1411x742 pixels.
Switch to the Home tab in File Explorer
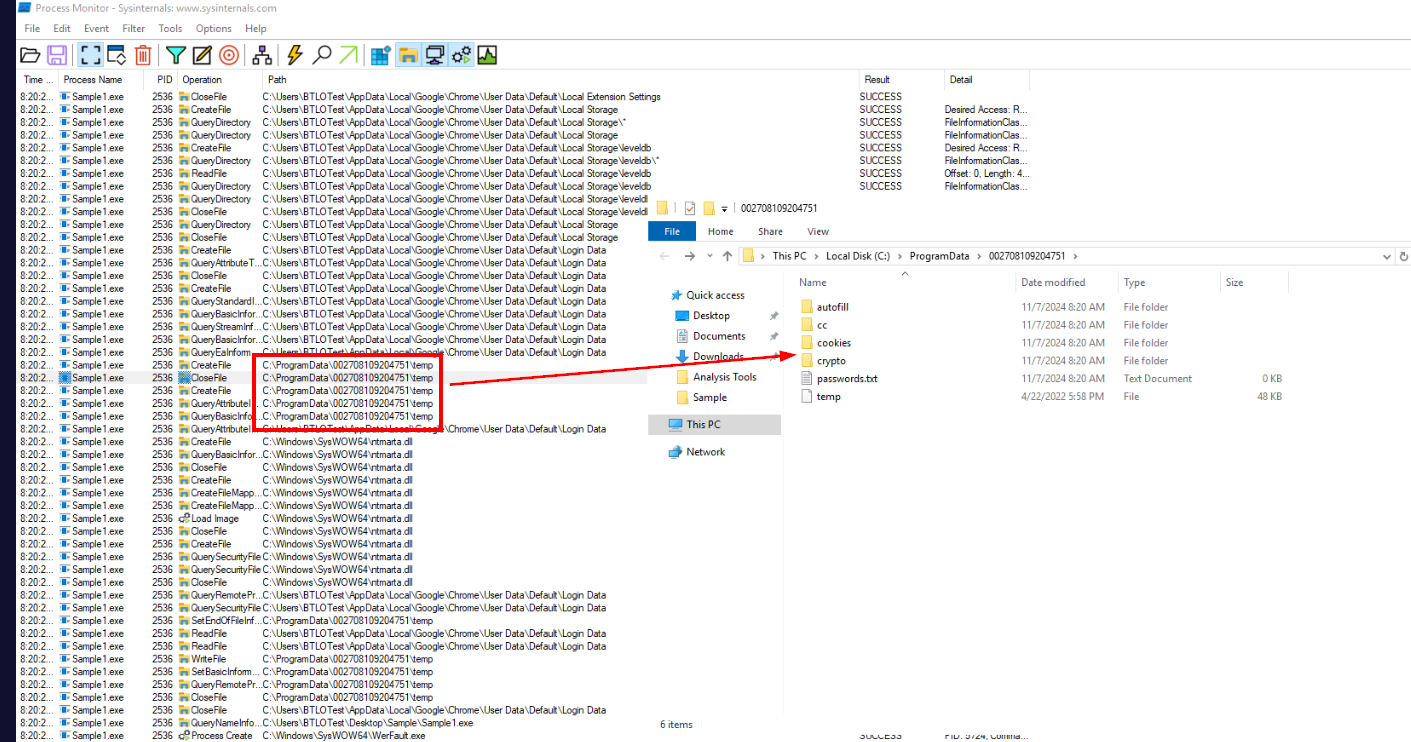720,231
